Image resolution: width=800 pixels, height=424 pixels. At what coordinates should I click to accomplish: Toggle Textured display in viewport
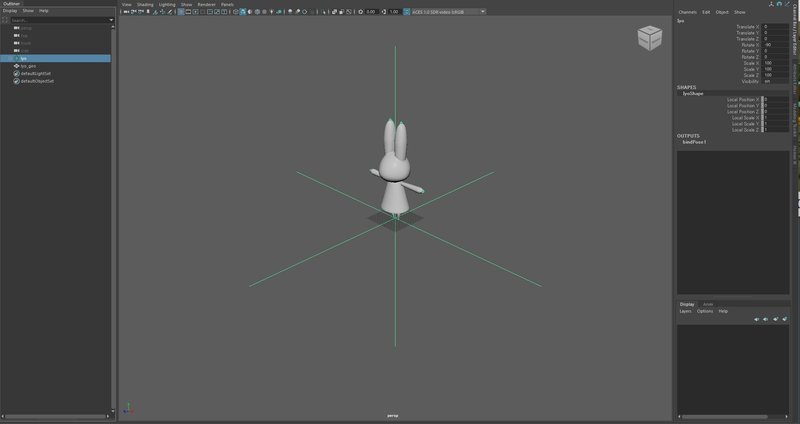pyautogui.click(x=264, y=11)
